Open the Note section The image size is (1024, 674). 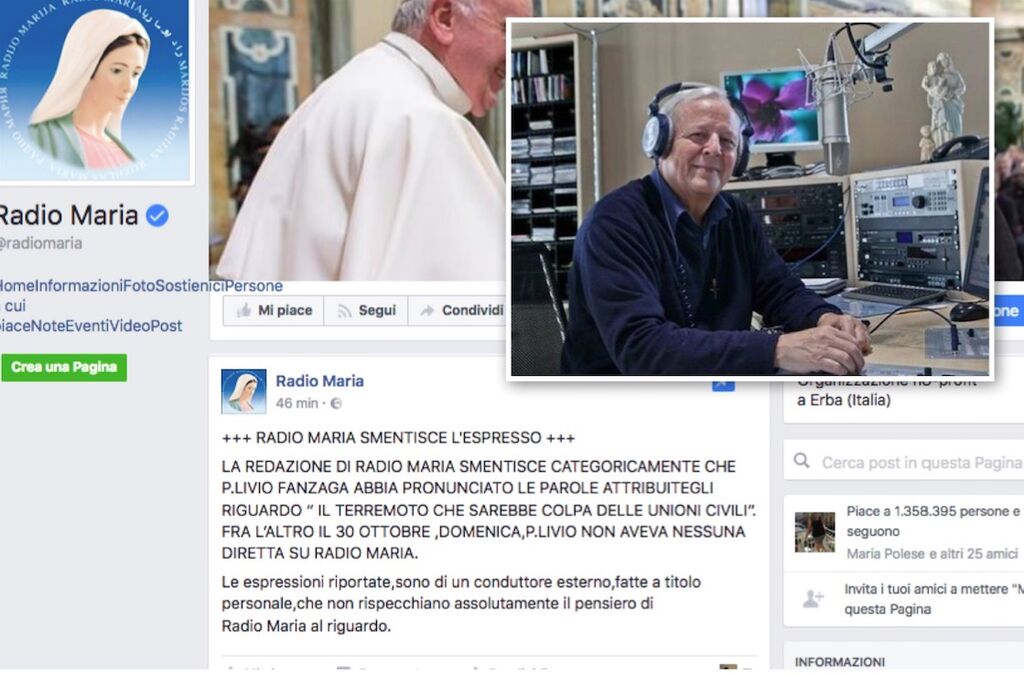(x=48, y=326)
